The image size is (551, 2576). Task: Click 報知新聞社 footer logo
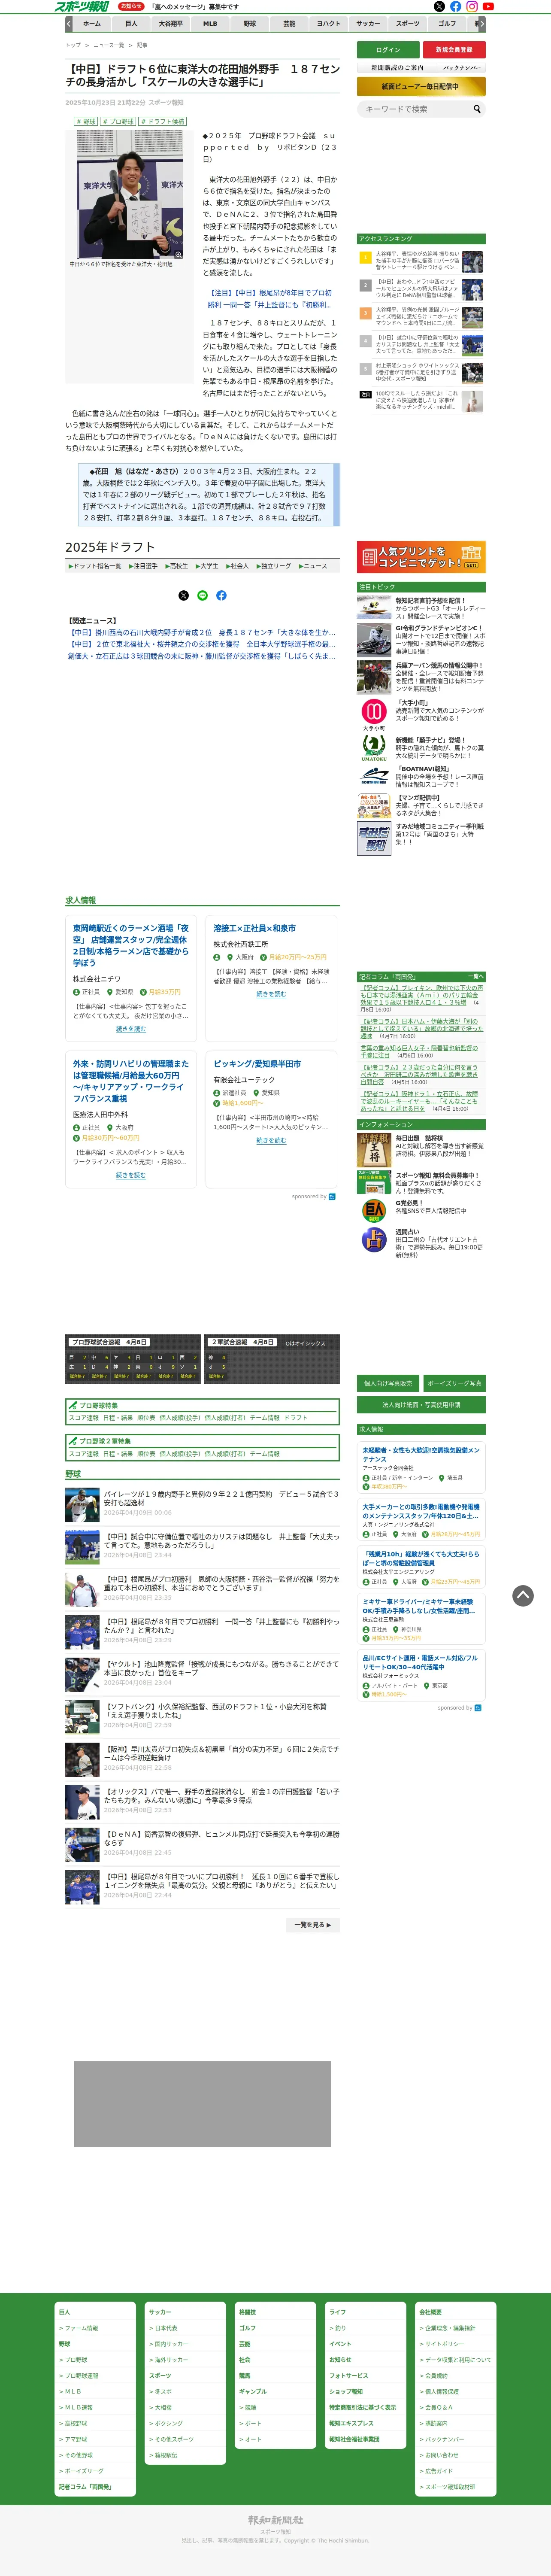(x=276, y=2520)
